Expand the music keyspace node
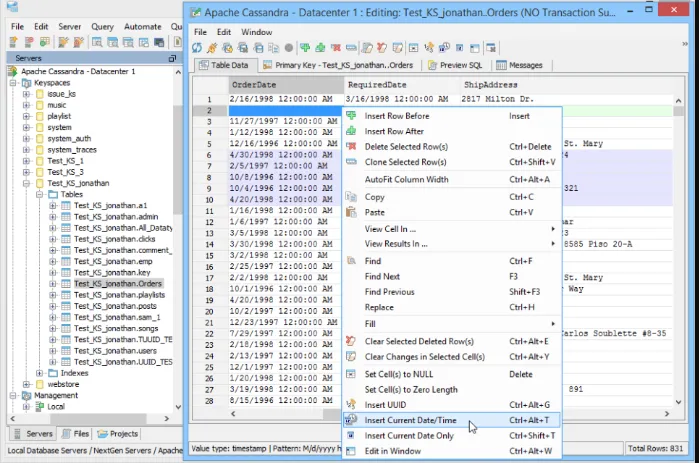 pos(26,105)
